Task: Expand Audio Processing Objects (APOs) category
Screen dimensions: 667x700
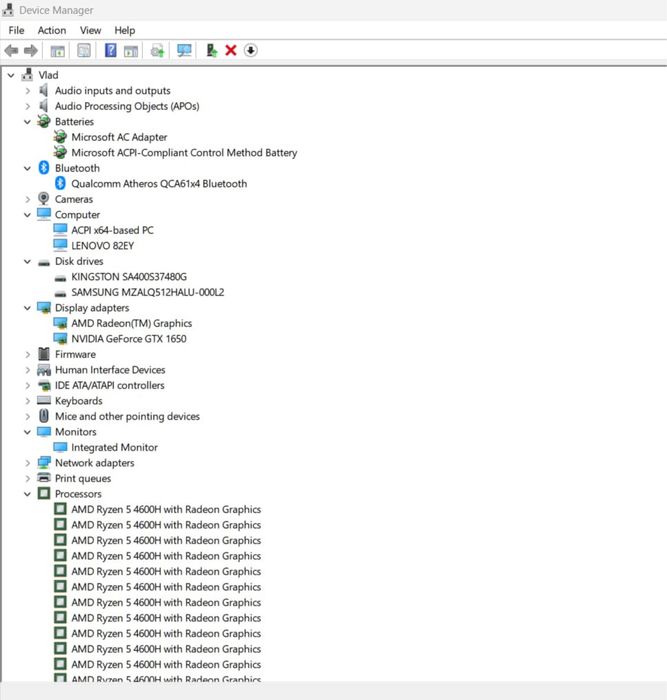Action: 28,106
